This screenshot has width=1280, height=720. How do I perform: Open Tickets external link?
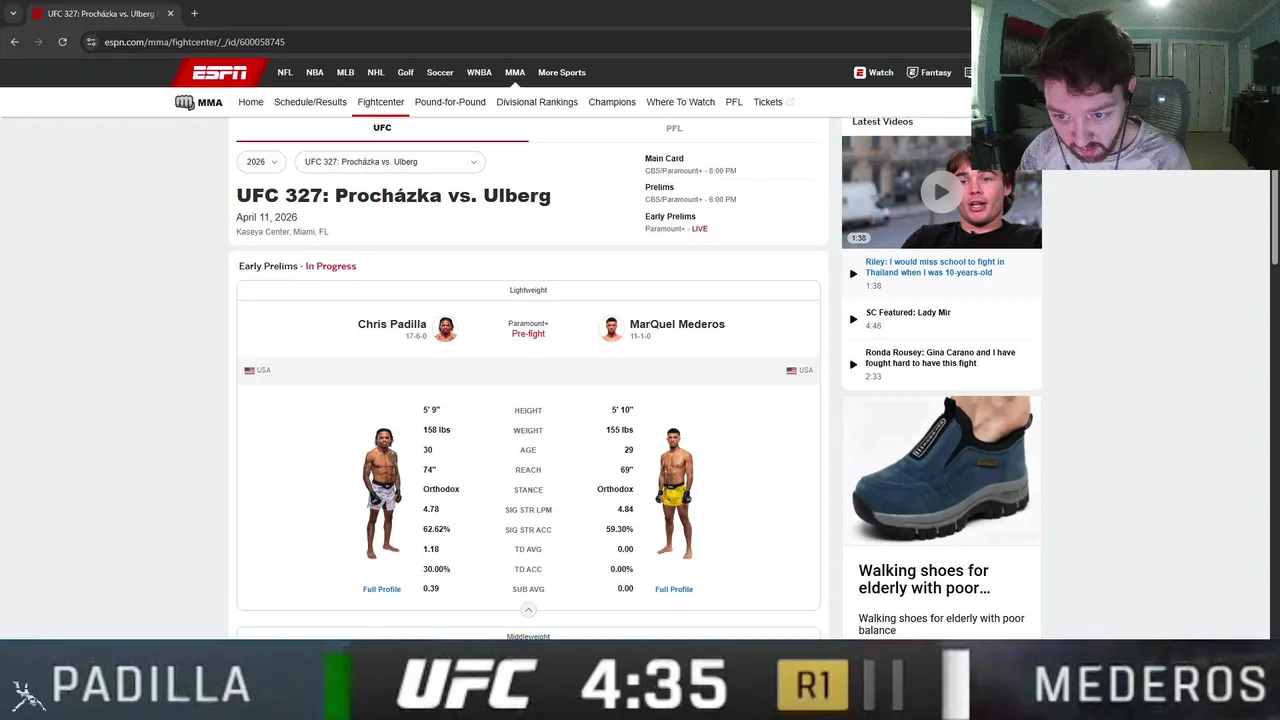point(773,102)
